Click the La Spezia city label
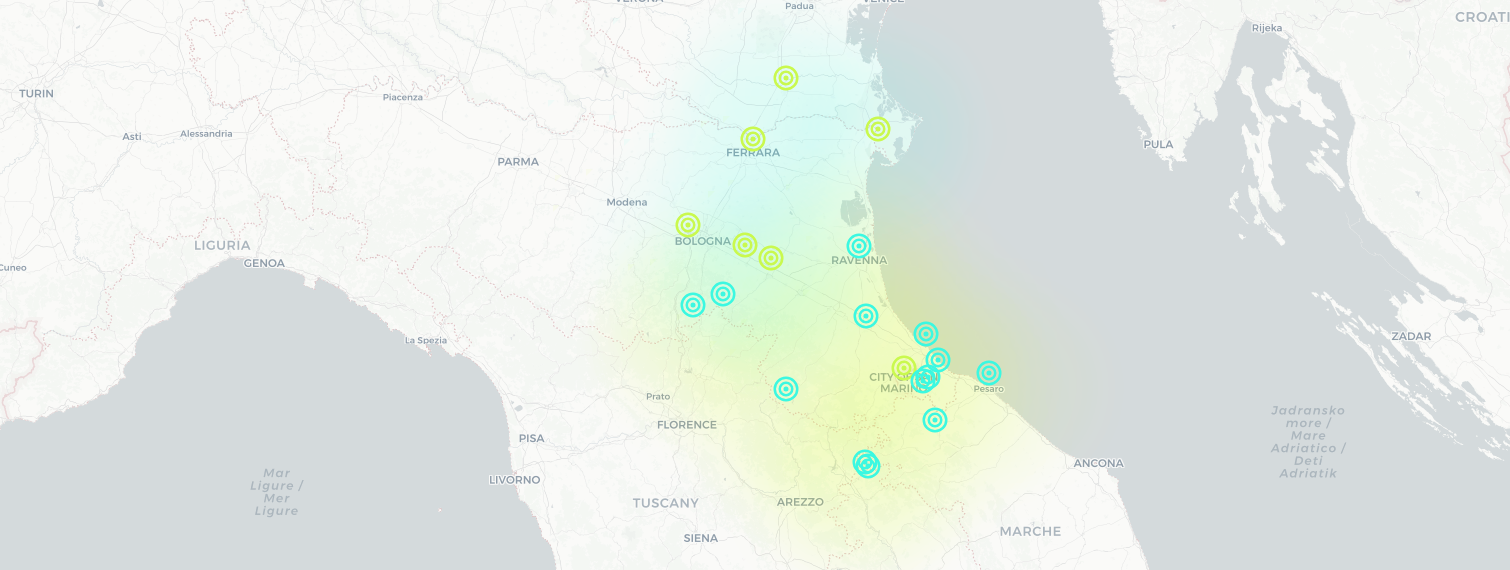The image size is (1510, 570). pyautogui.click(x=426, y=341)
